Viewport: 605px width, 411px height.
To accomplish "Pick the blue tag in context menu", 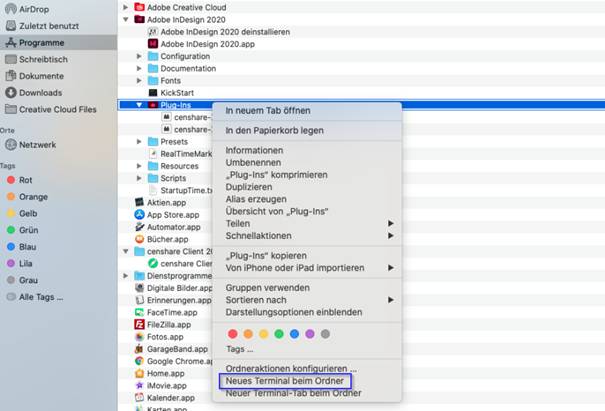I will [x=294, y=334].
